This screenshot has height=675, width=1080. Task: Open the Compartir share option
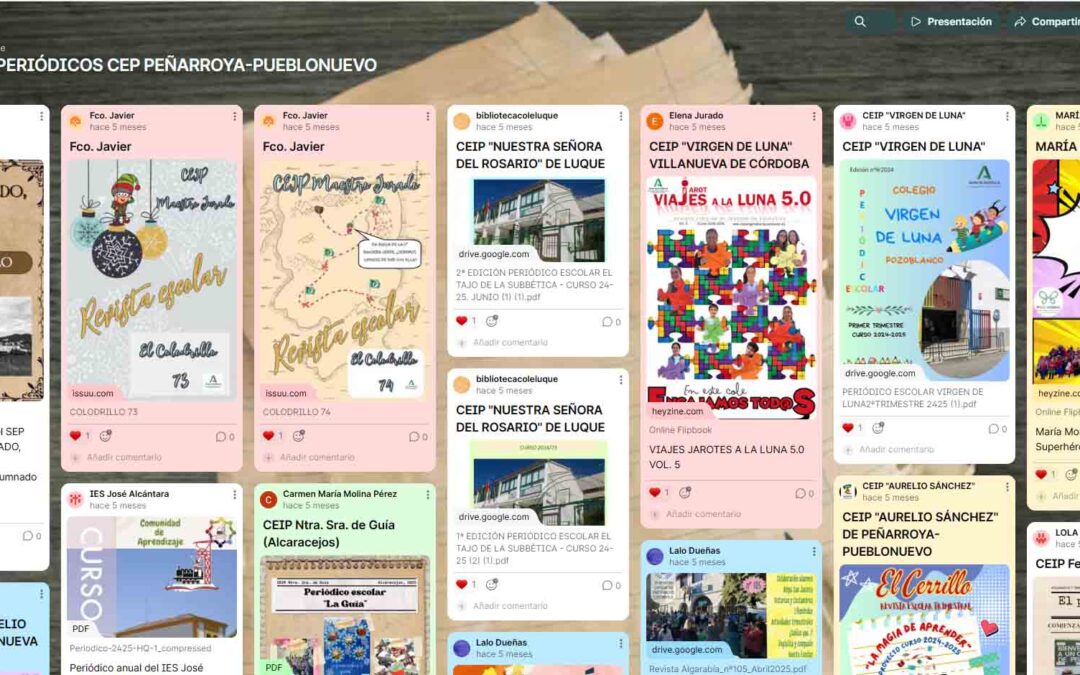pos(1046,21)
